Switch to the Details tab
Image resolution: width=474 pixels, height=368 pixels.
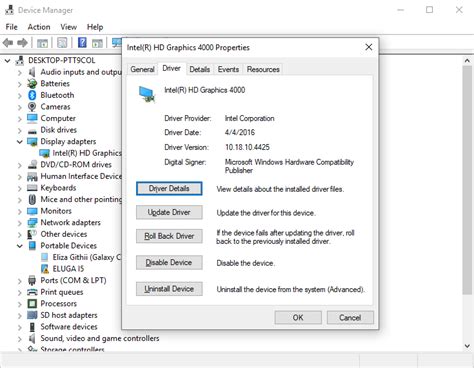point(200,69)
